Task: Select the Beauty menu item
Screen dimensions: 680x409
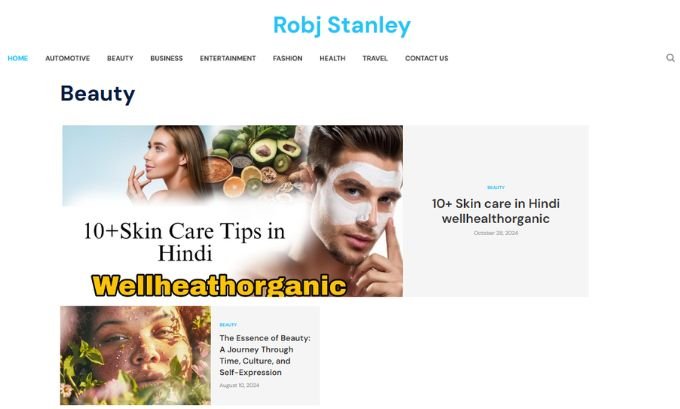Action: 120,58
